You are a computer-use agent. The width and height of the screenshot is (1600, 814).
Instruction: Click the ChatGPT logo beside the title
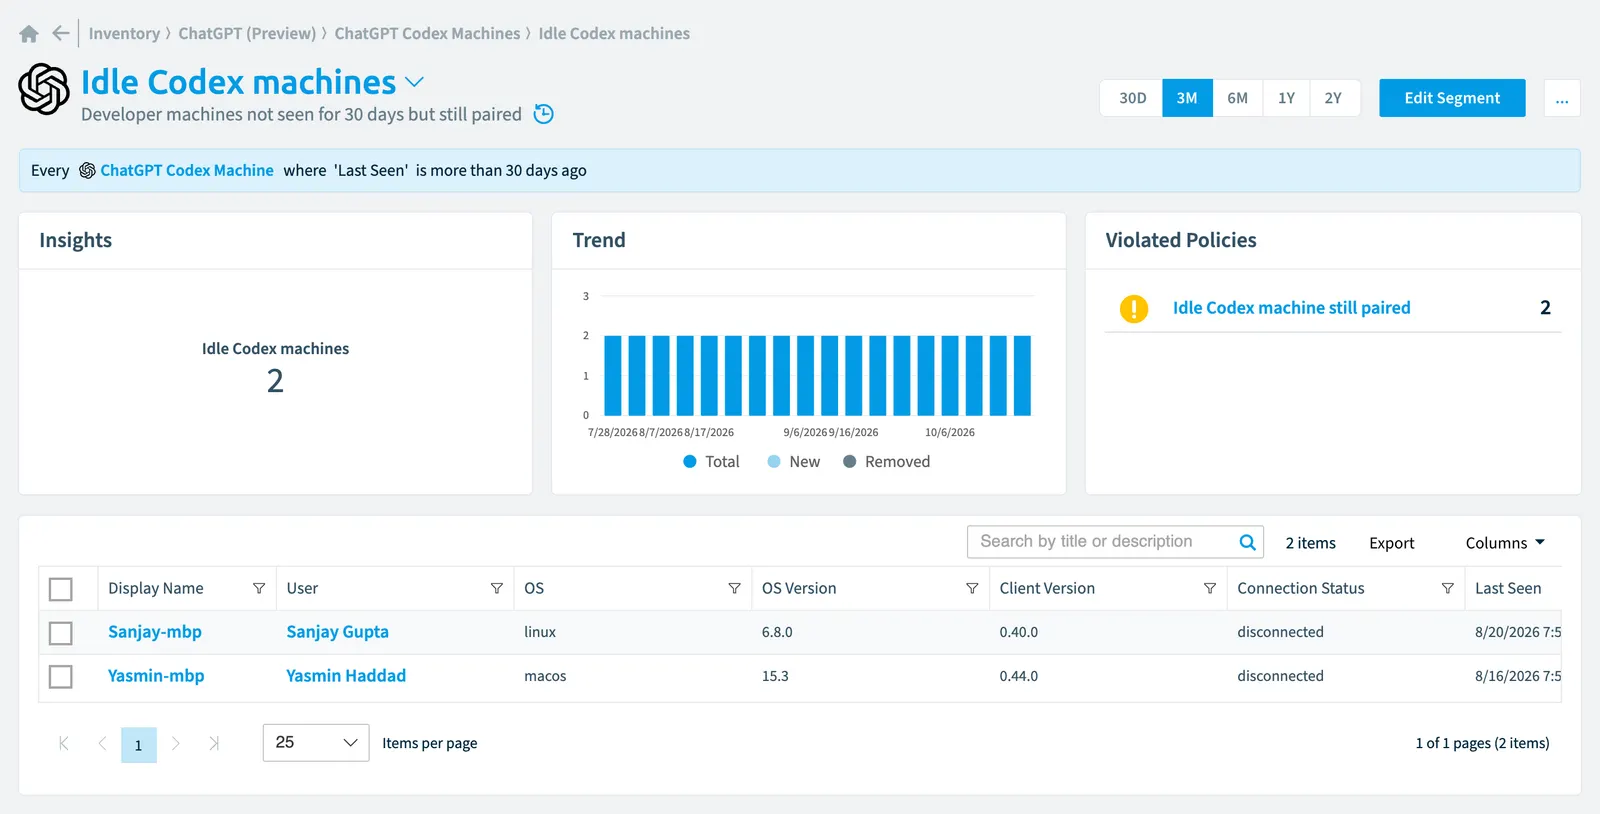(44, 89)
